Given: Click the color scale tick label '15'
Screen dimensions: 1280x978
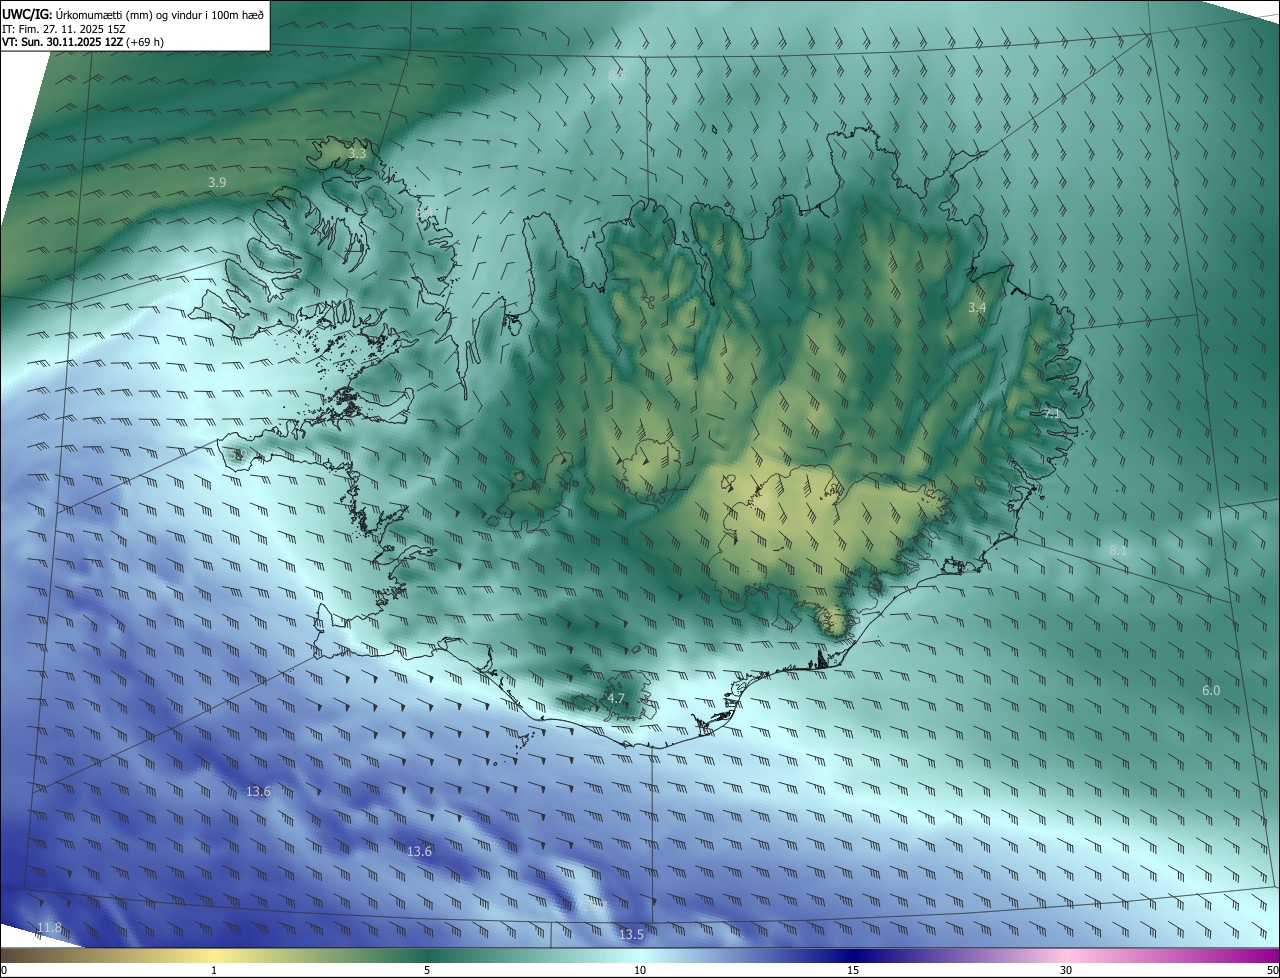Looking at the screenshot, I should point(853,970).
